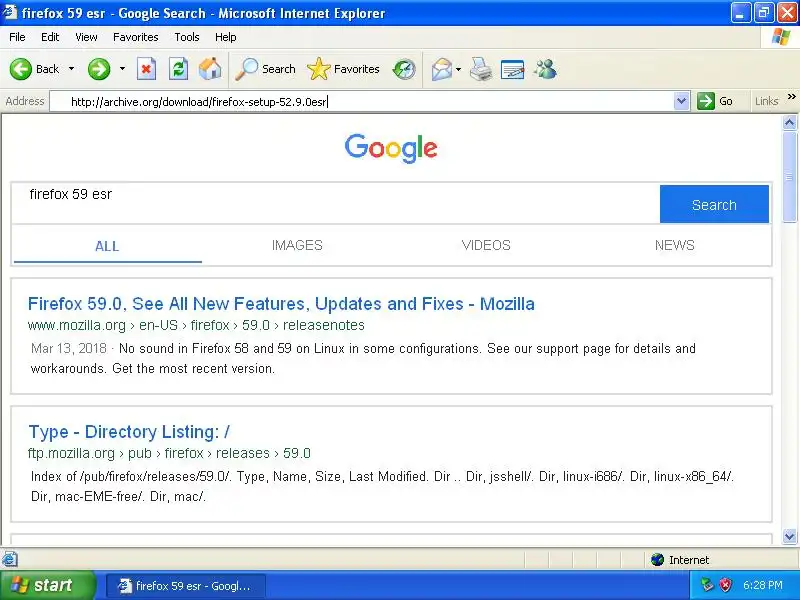Click the Windows start button
This screenshot has height=600, width=800.
click(48, 585)
